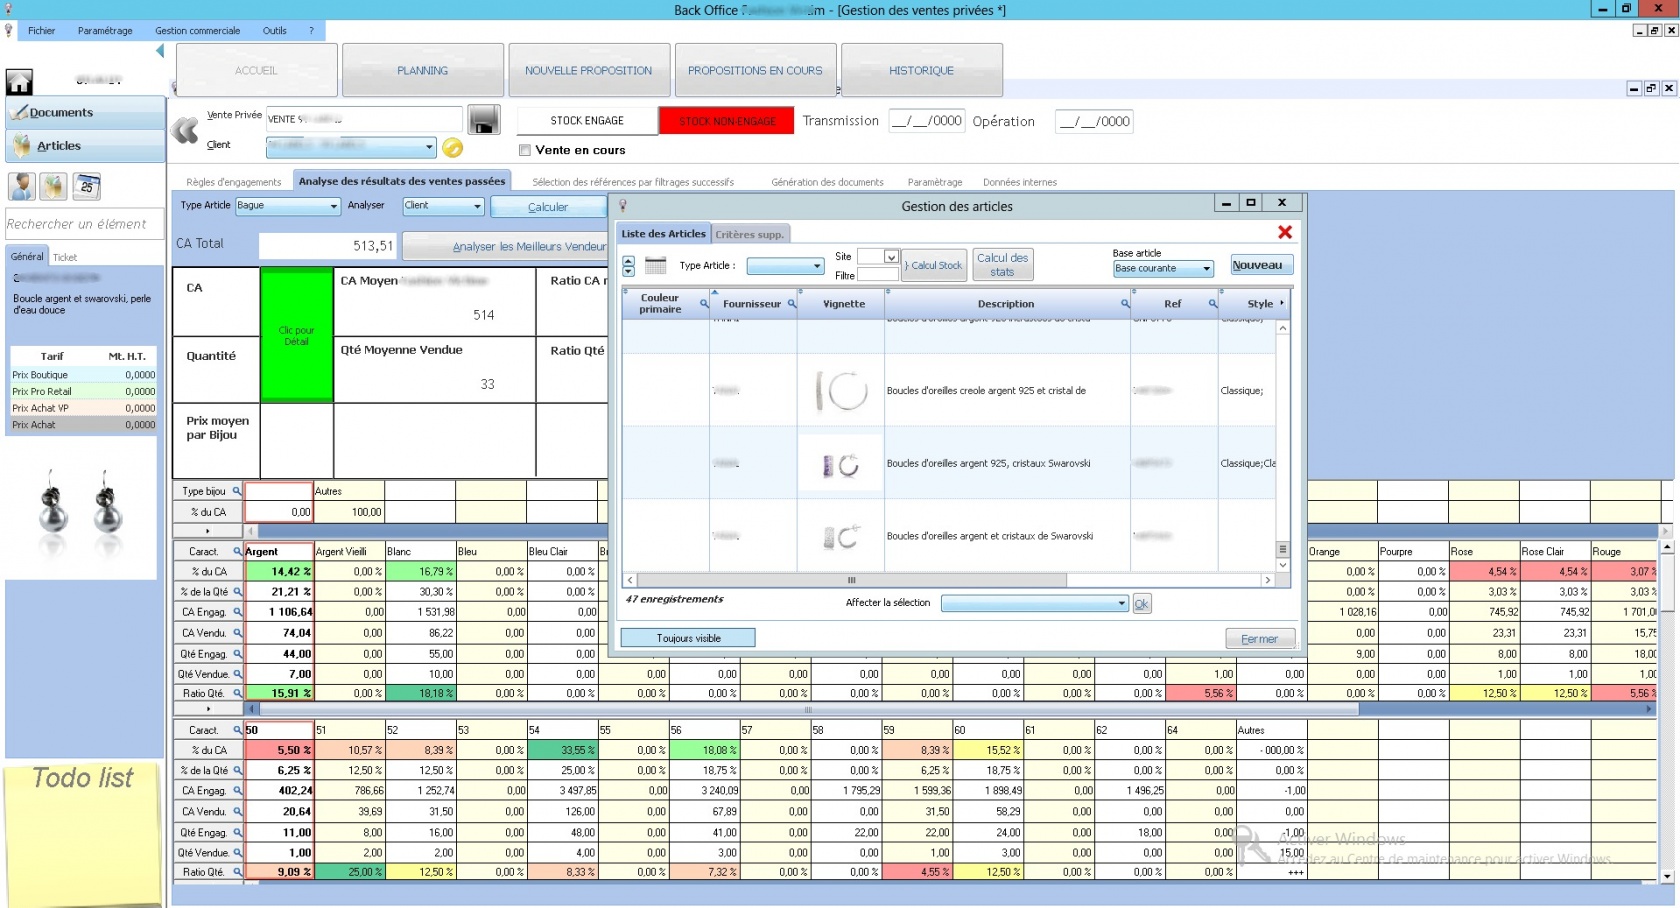
Task: Click the grid table icon in Gestion des articles
Action: pyautogui.click(x=655, y=266)
